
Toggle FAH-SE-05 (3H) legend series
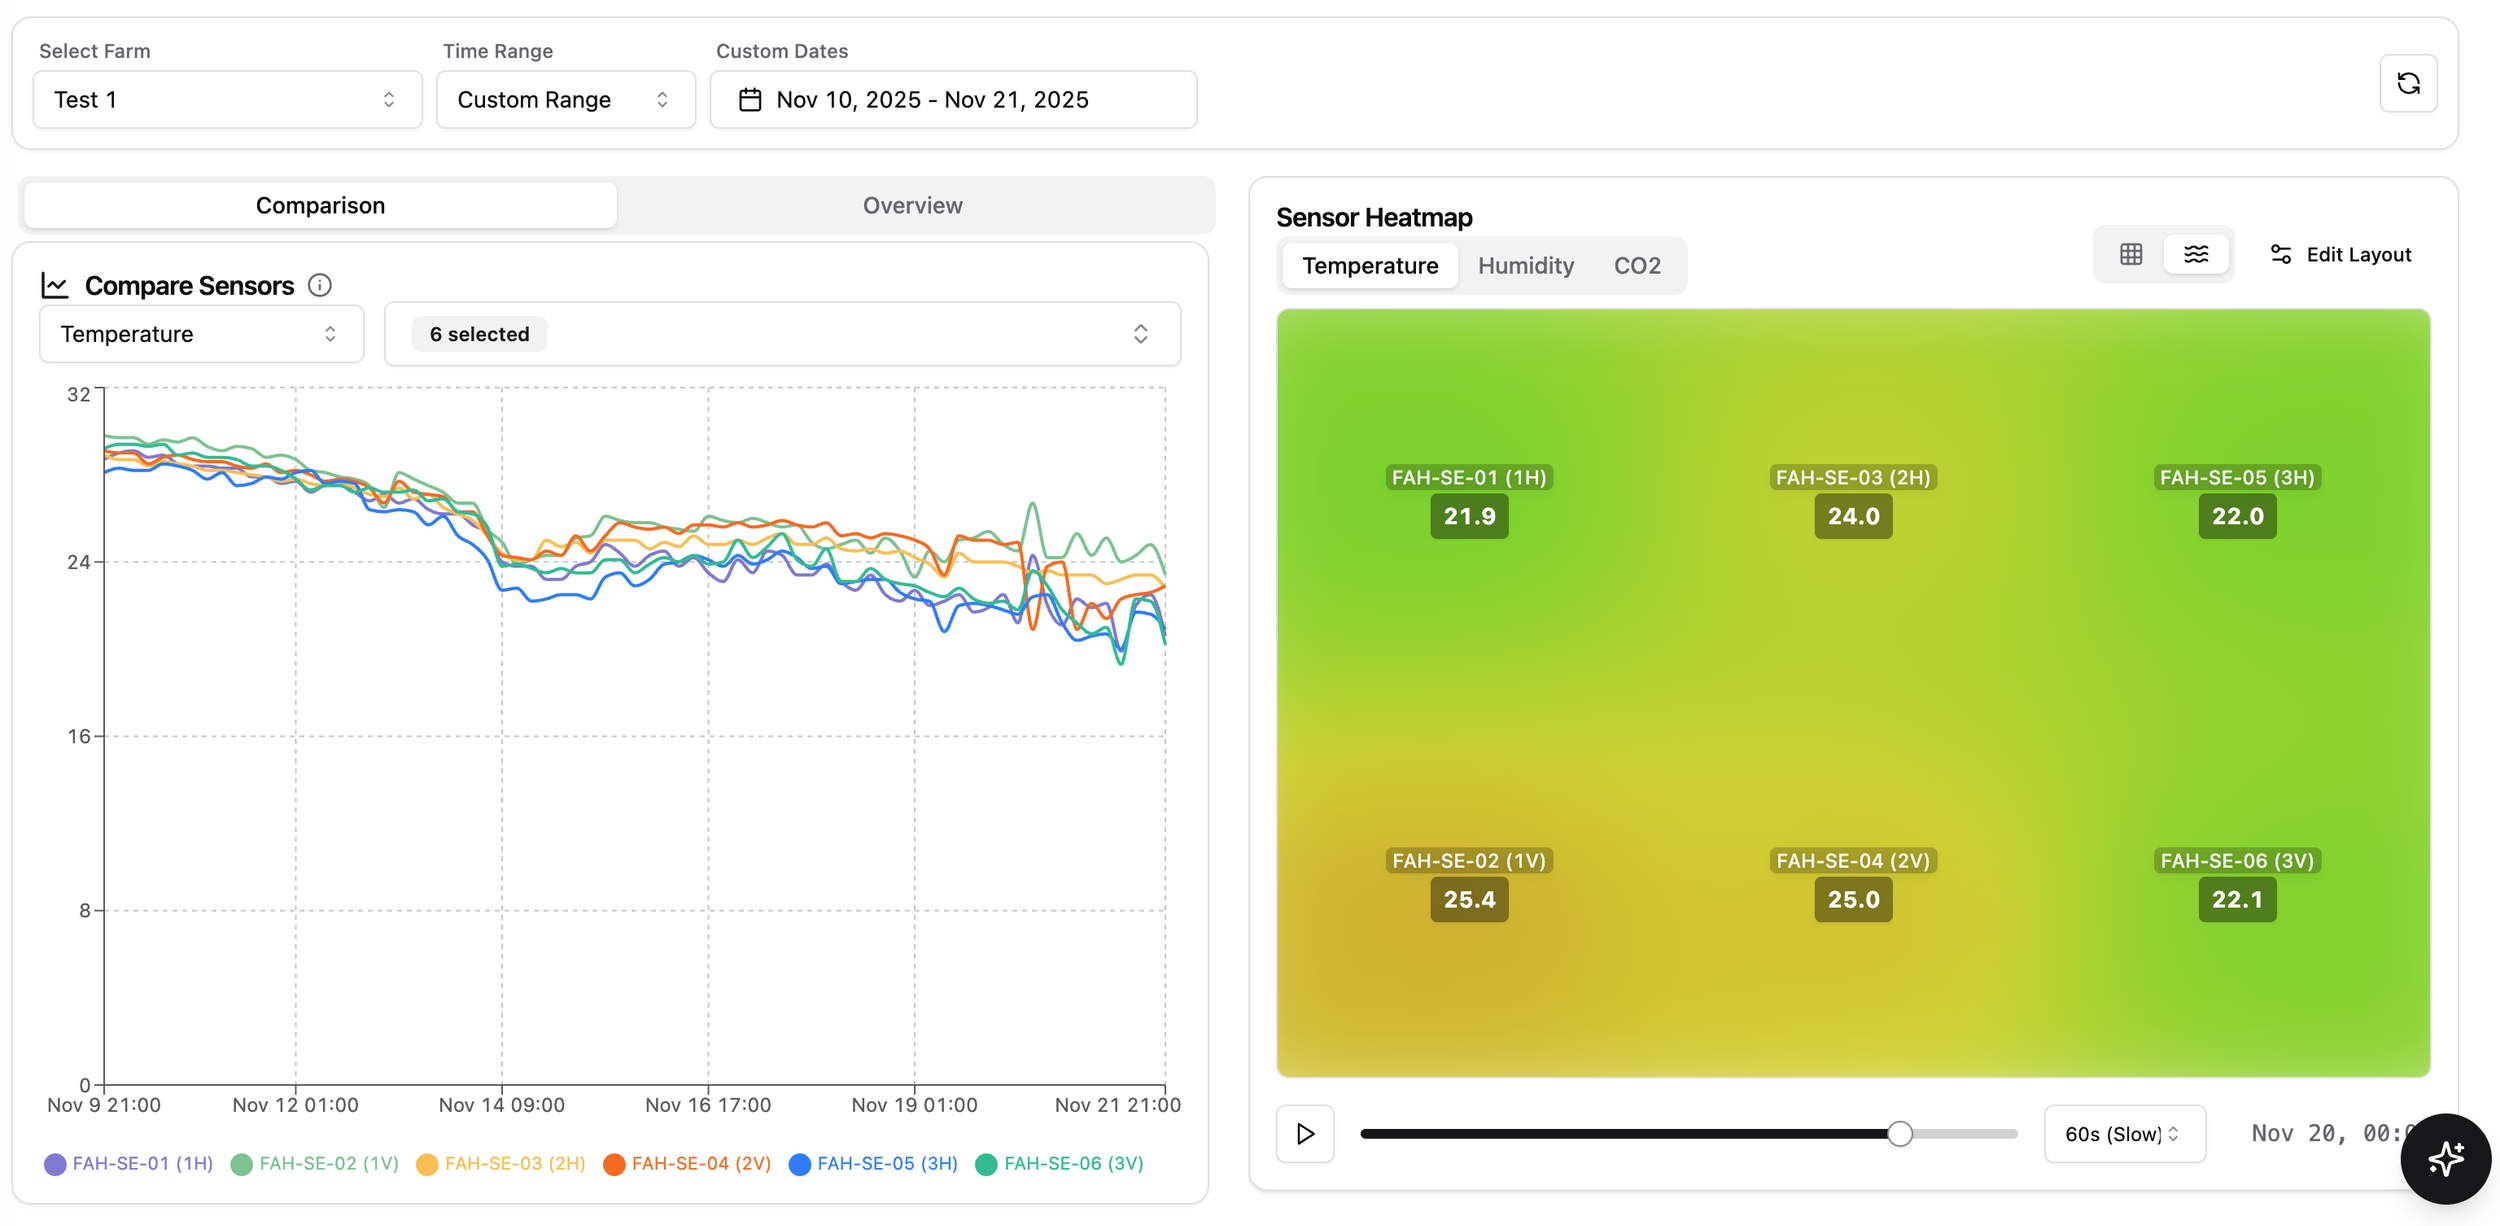coord(874,1164)
